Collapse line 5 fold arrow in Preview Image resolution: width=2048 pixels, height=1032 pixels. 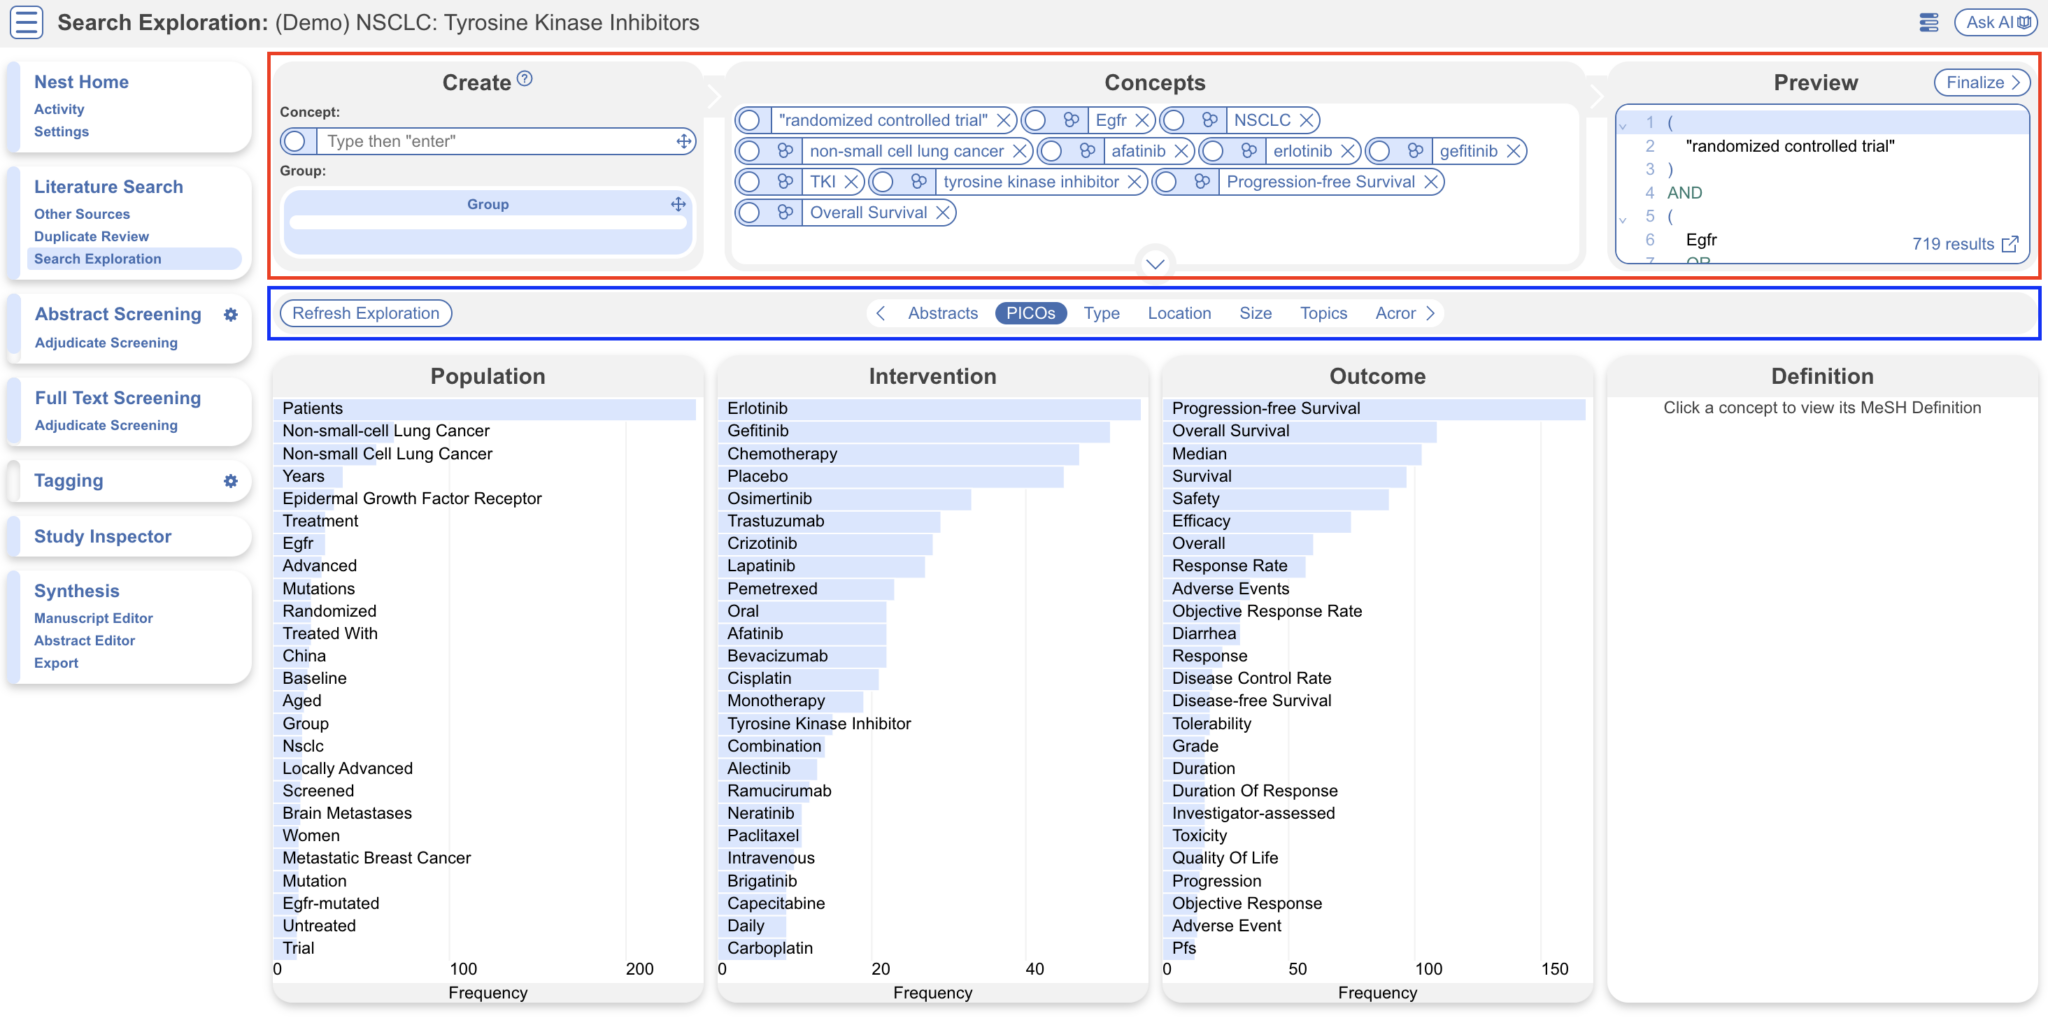point(1623,218)
